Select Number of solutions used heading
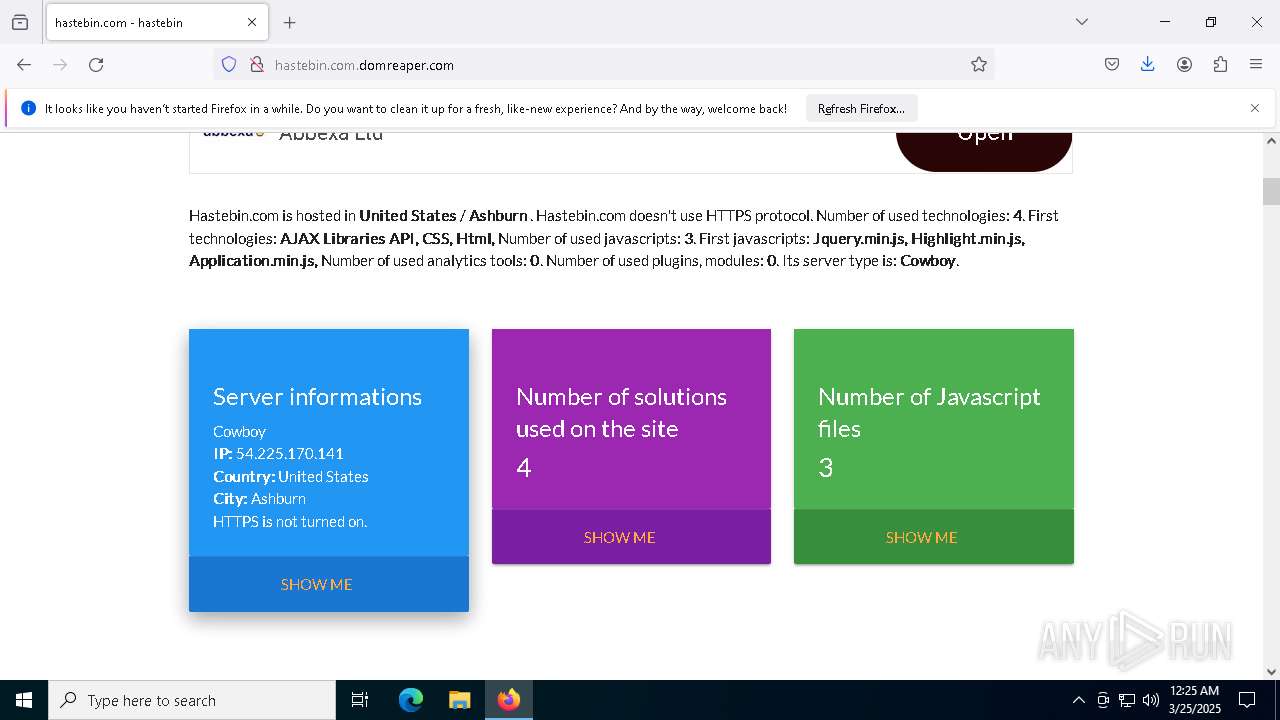Viewport: 1280px width, 720px height. [x=621, y=412]
